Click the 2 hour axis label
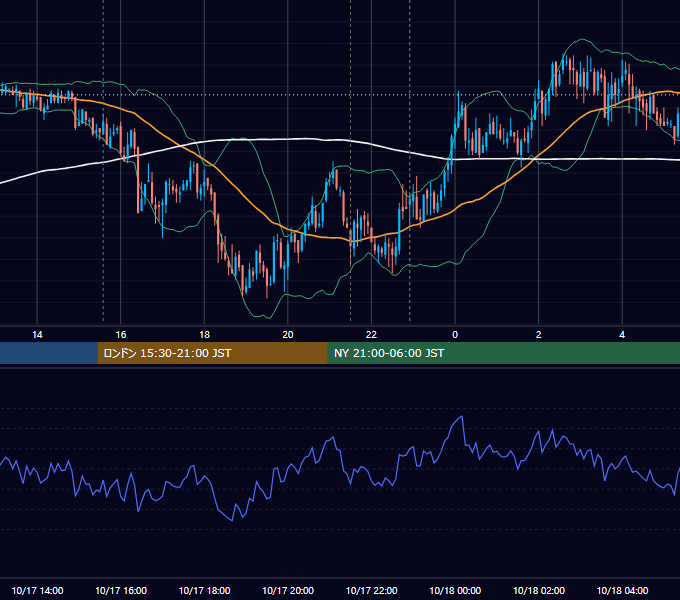680x600 pixels. (539, 335)
